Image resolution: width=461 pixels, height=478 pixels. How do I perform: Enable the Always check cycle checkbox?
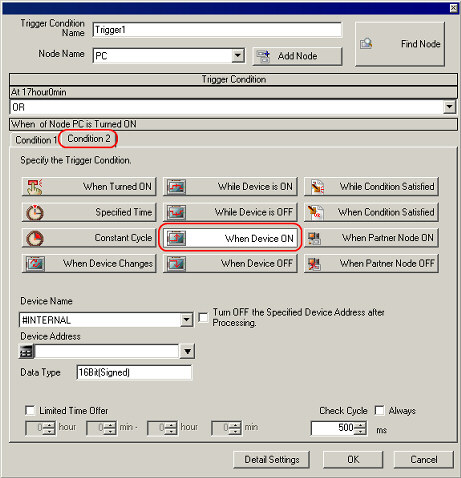tap(379, 410)
